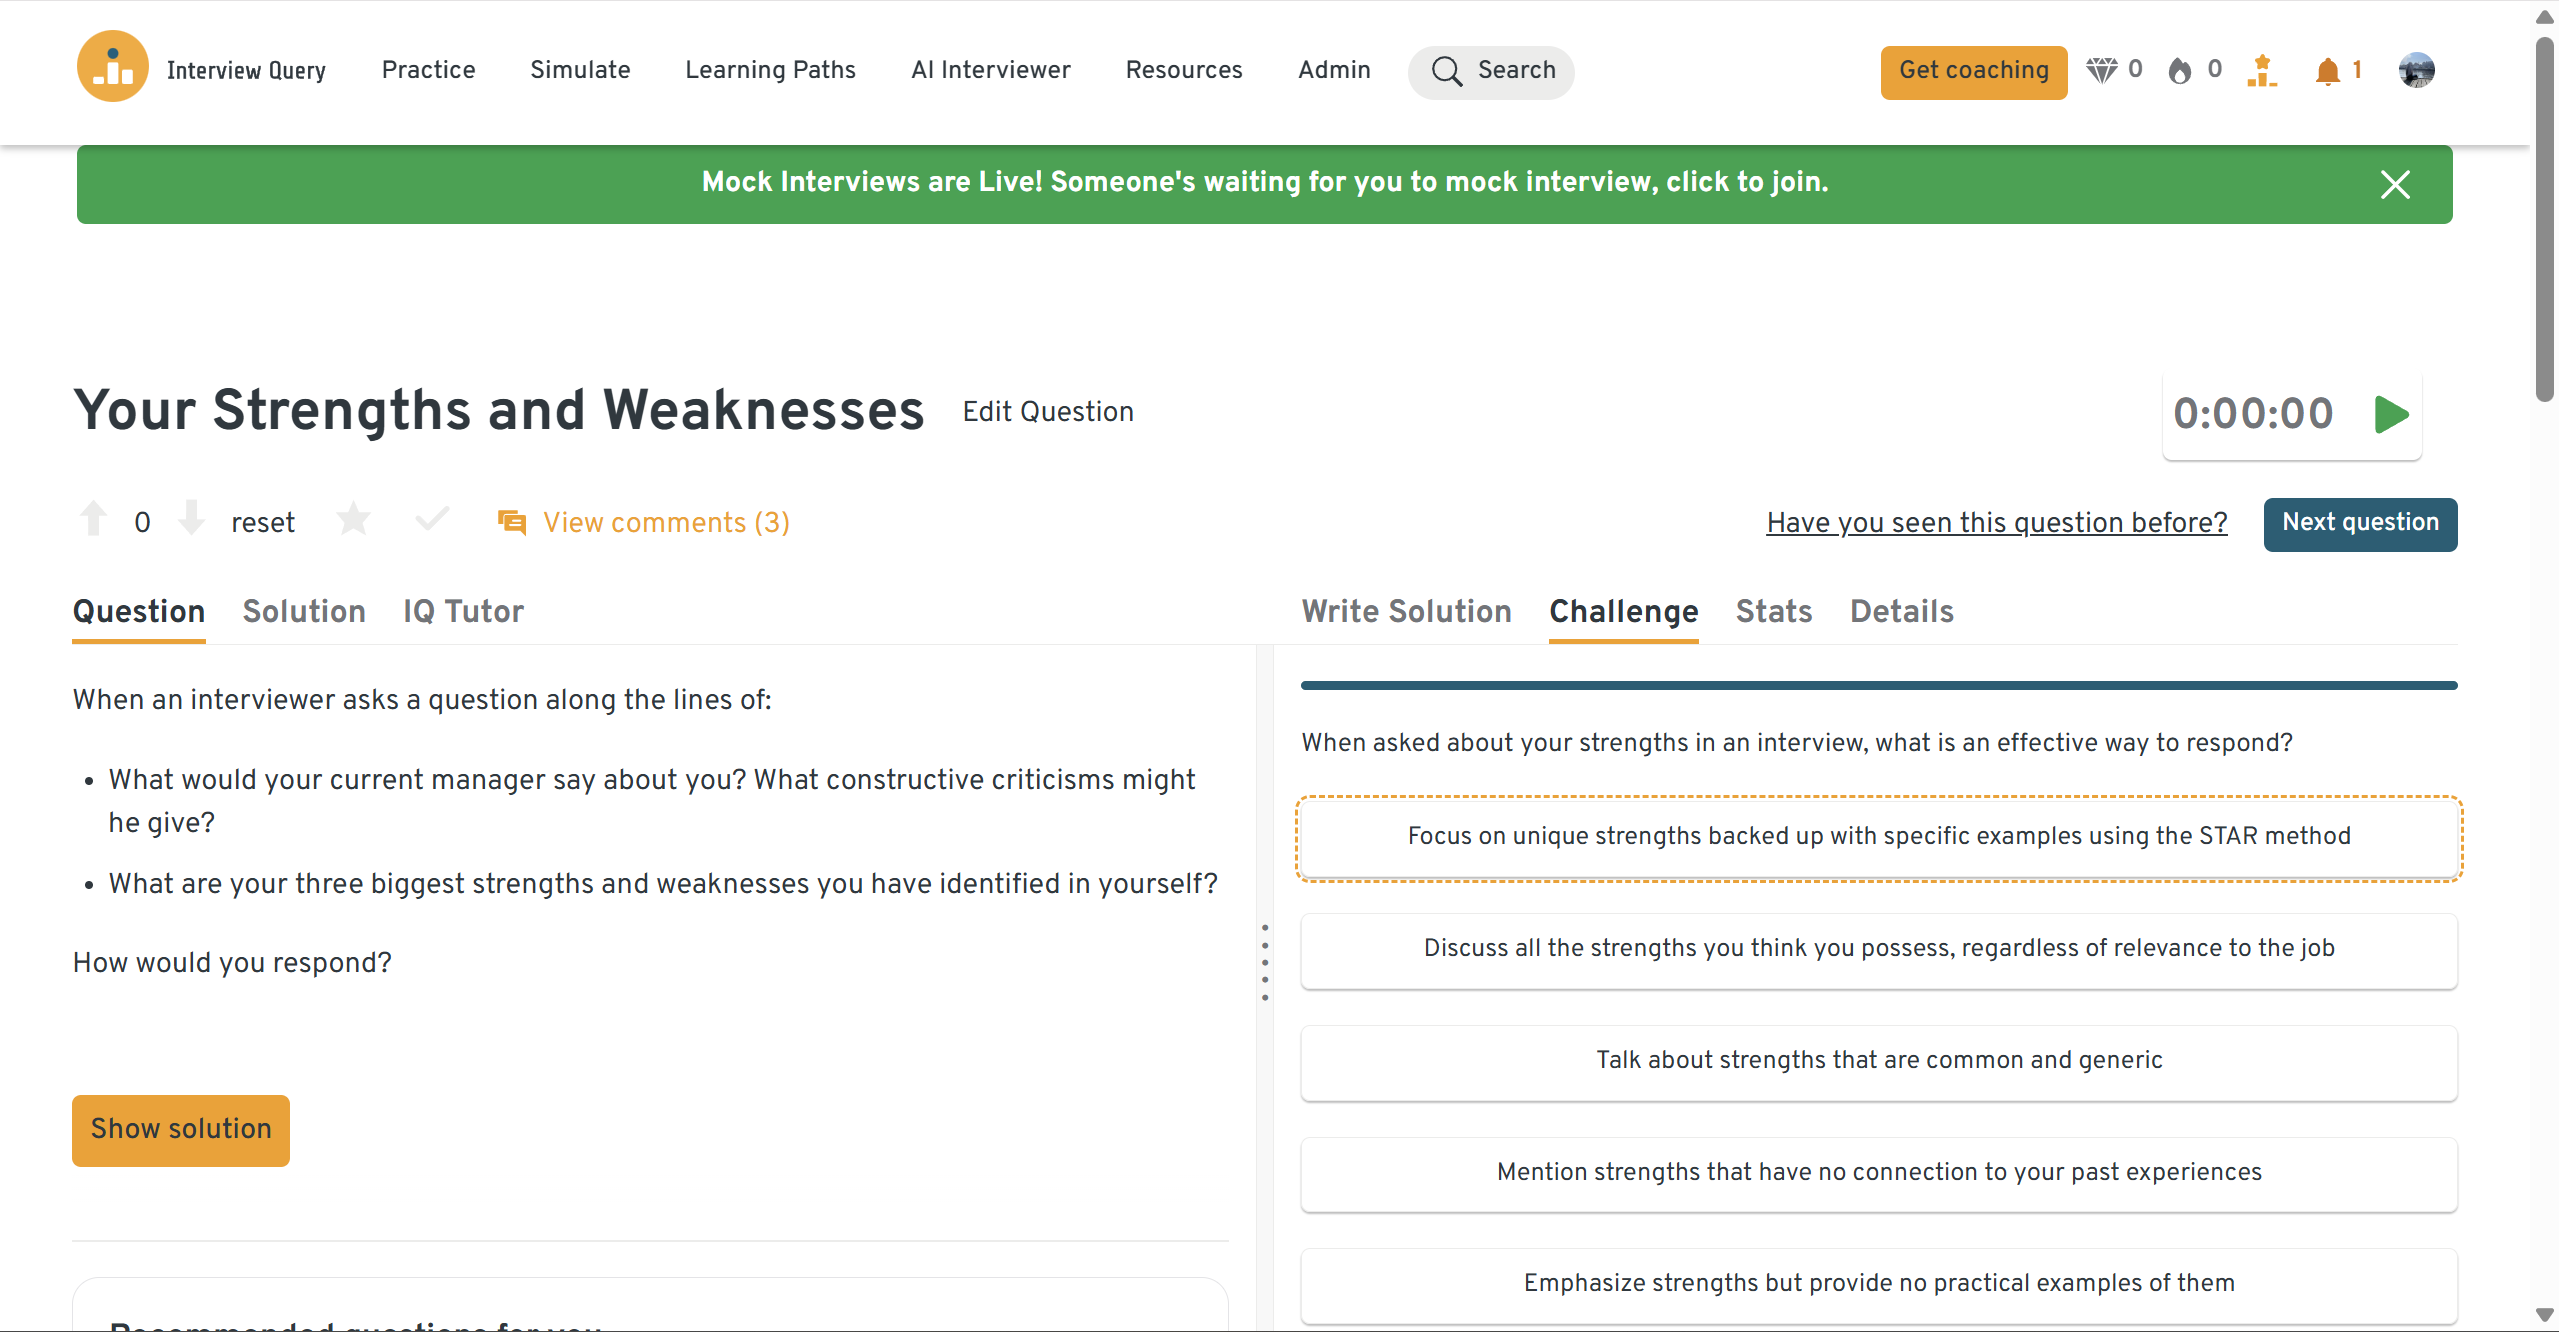The image size is (2559, 1332).
Task: Click the diamond gems icon
Action: point(2101,70)
